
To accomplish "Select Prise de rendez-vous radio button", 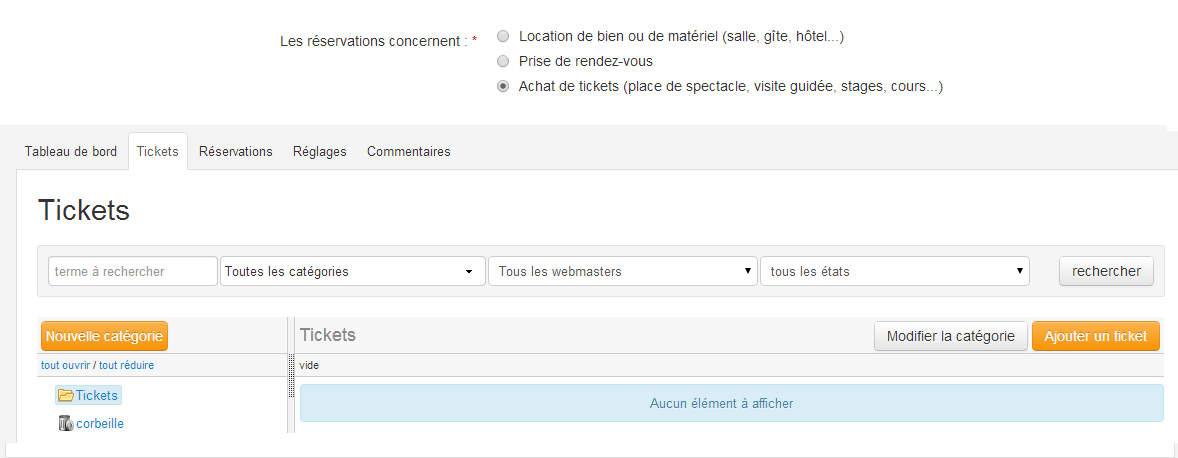I will 503,61.
